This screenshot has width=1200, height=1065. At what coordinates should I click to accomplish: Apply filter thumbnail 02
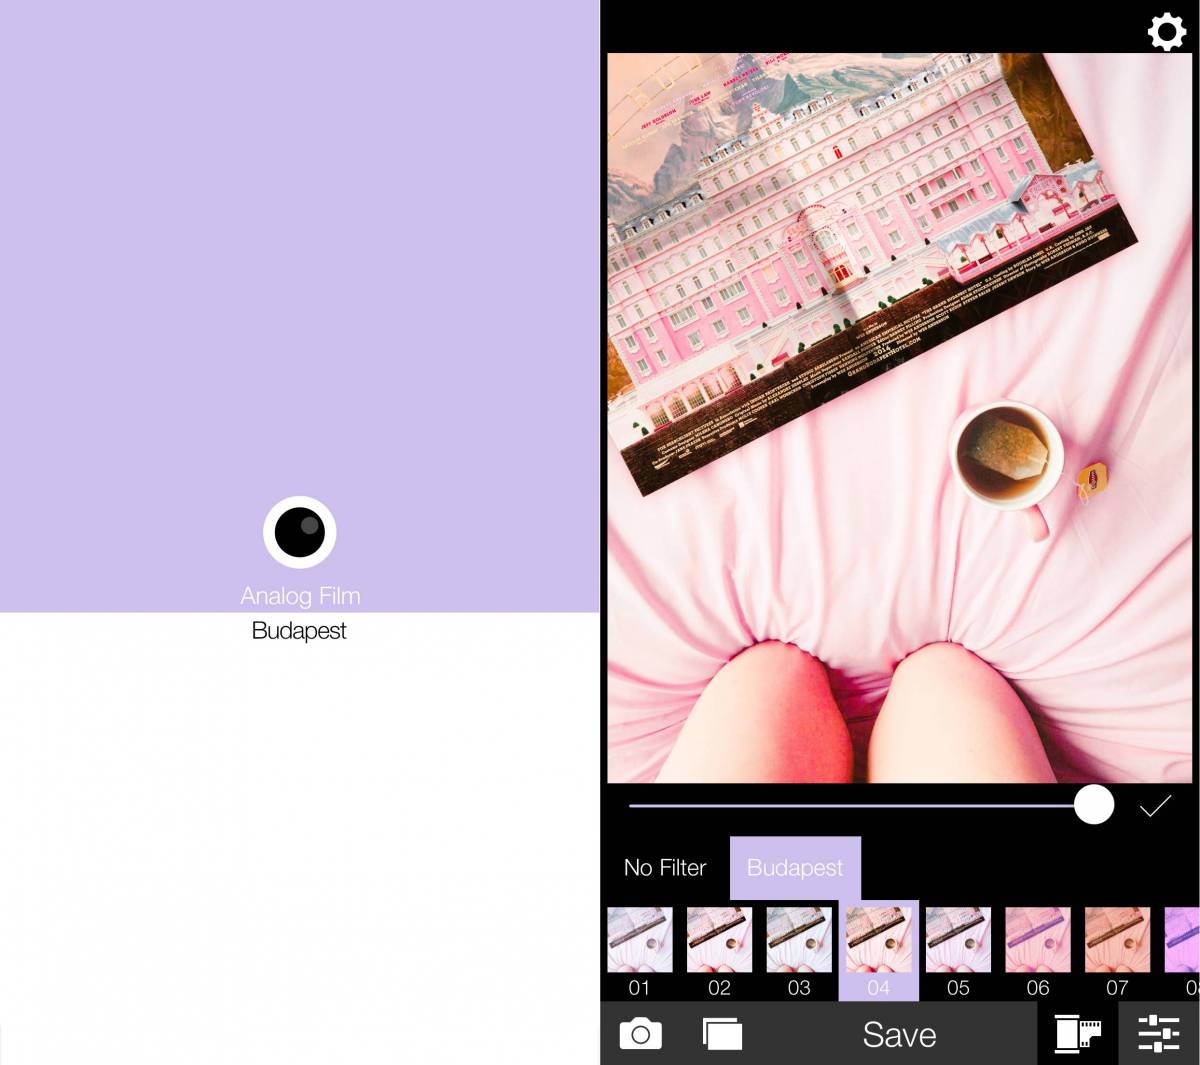click(719, 942)
